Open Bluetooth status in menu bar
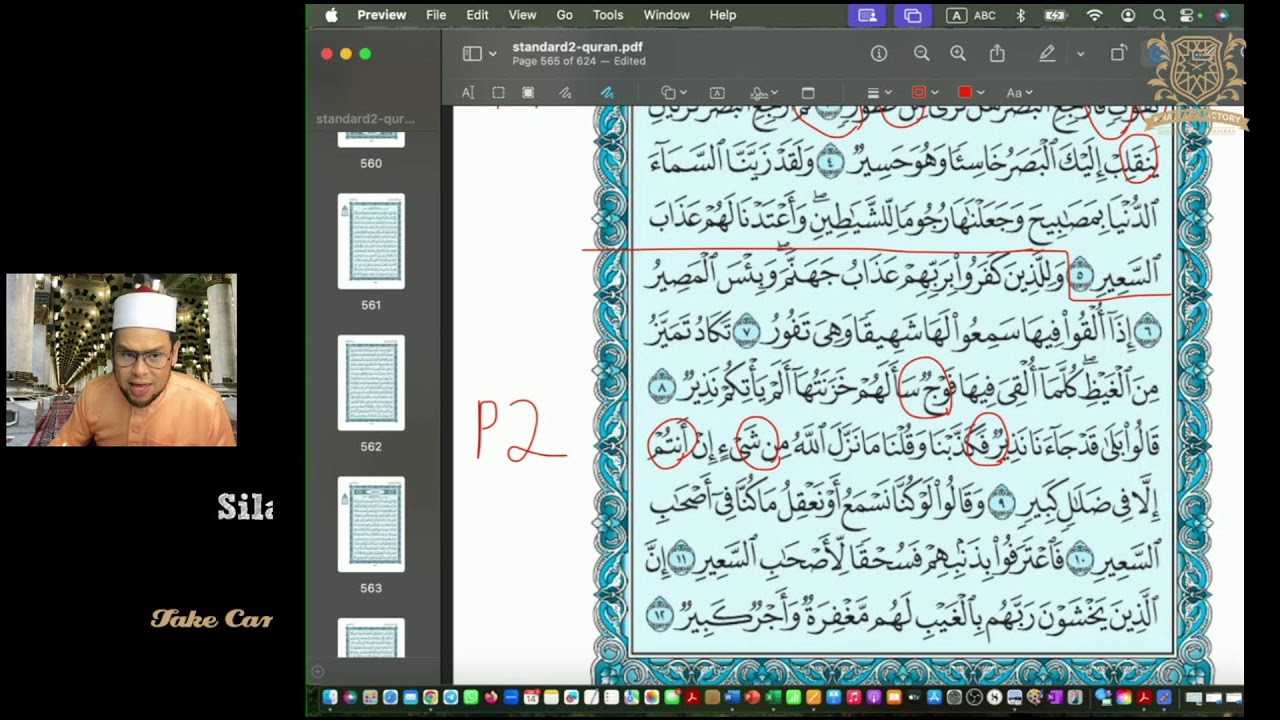 pyautogui.click(x=1021, y=15)
